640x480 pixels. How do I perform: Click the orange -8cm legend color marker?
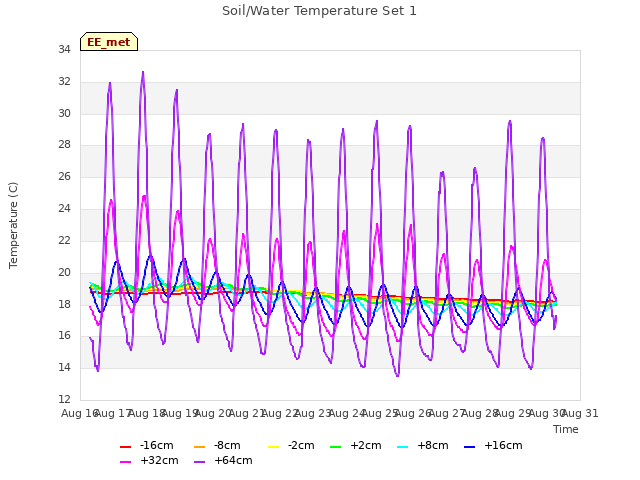200,447
